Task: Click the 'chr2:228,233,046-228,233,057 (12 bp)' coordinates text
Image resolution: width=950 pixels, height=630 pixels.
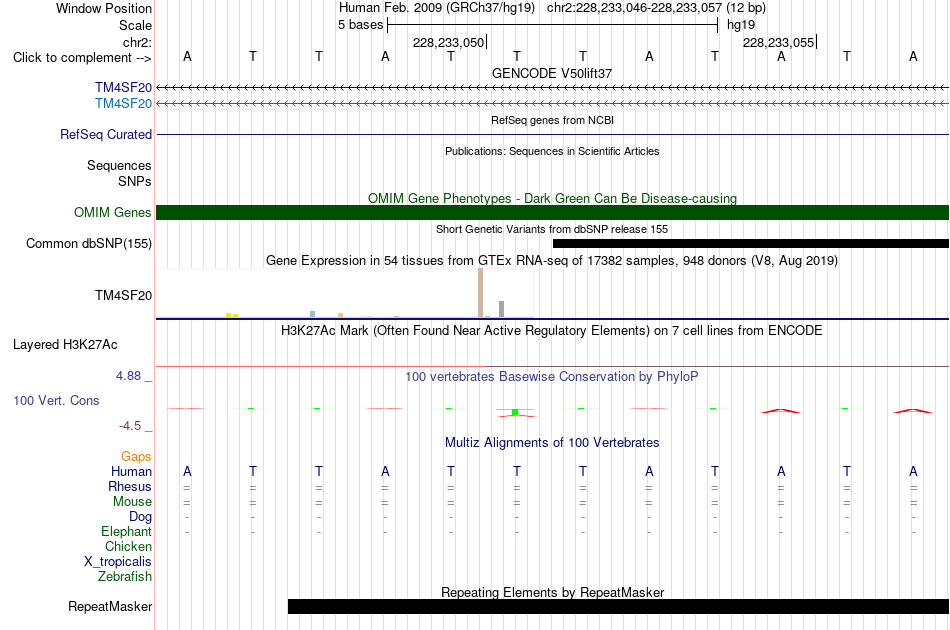Action: pos(656,8)
